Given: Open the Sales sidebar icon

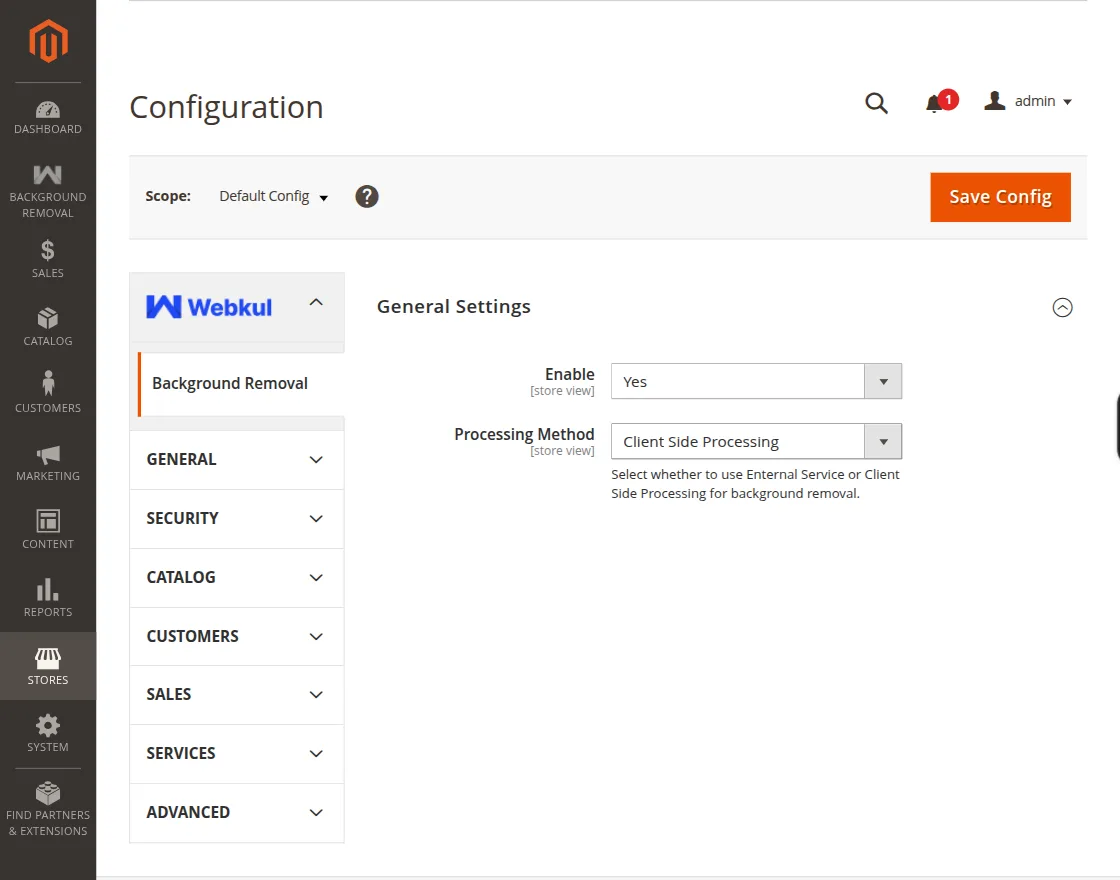Looking at the screenshot, I should pos(47,258).
